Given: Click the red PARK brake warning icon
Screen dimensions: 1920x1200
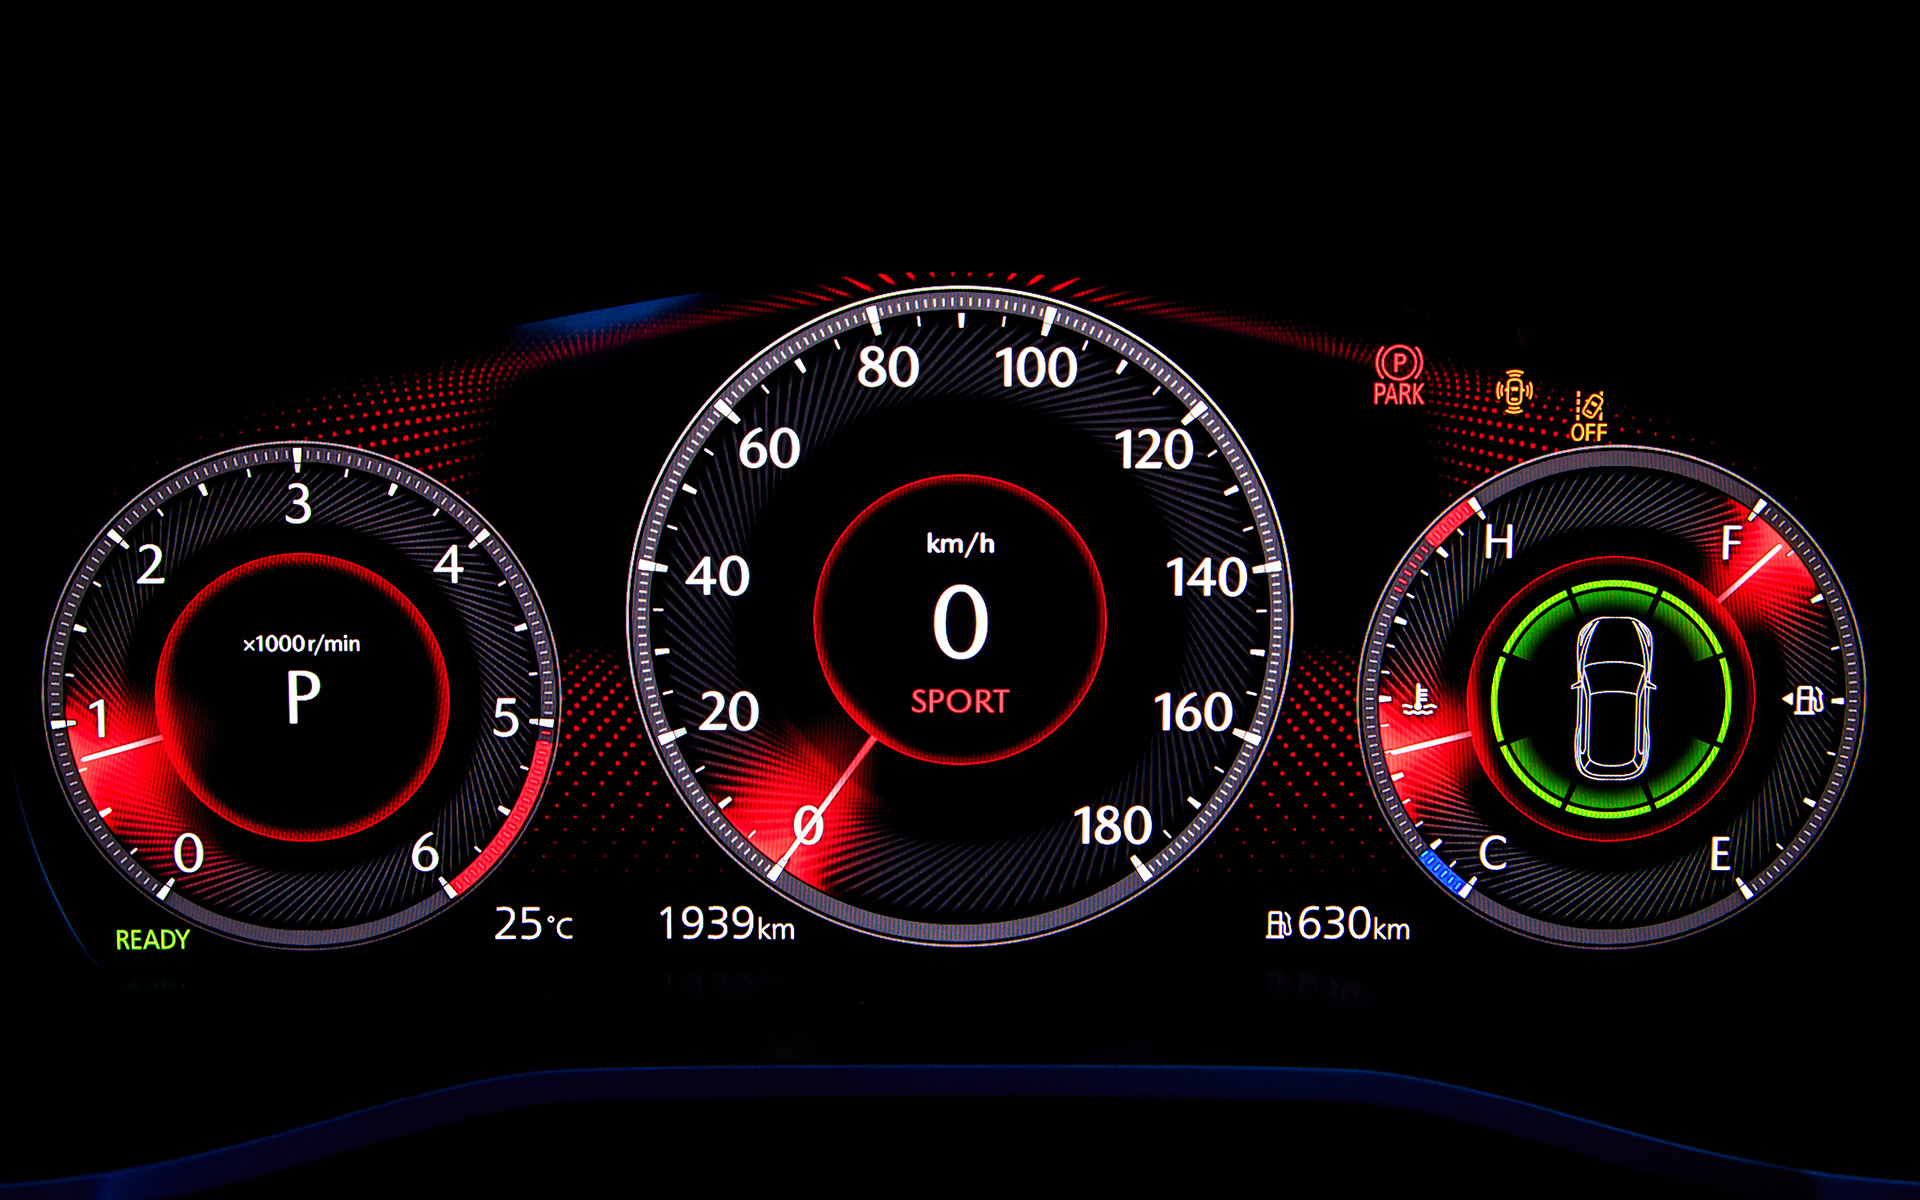Looking at the screenshot, I should [x=1398, y=375].
